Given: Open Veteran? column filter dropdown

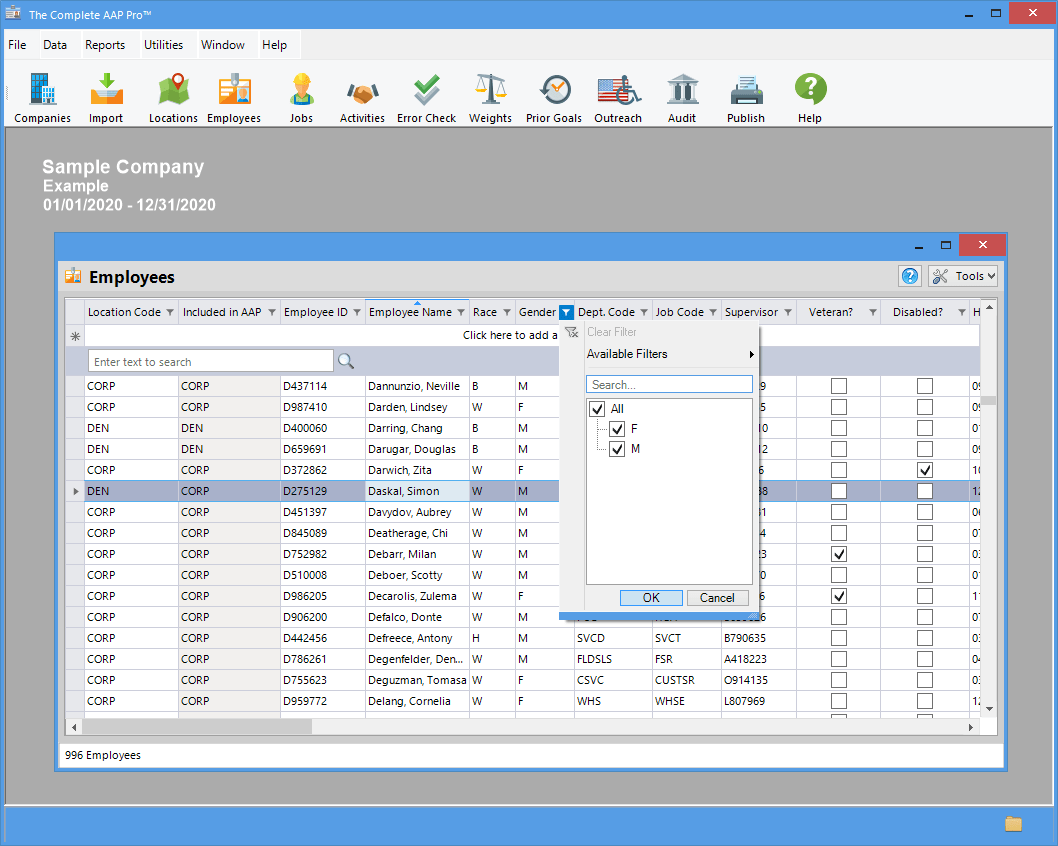Looking at the screenshot, I should click(x=873, y=312).
